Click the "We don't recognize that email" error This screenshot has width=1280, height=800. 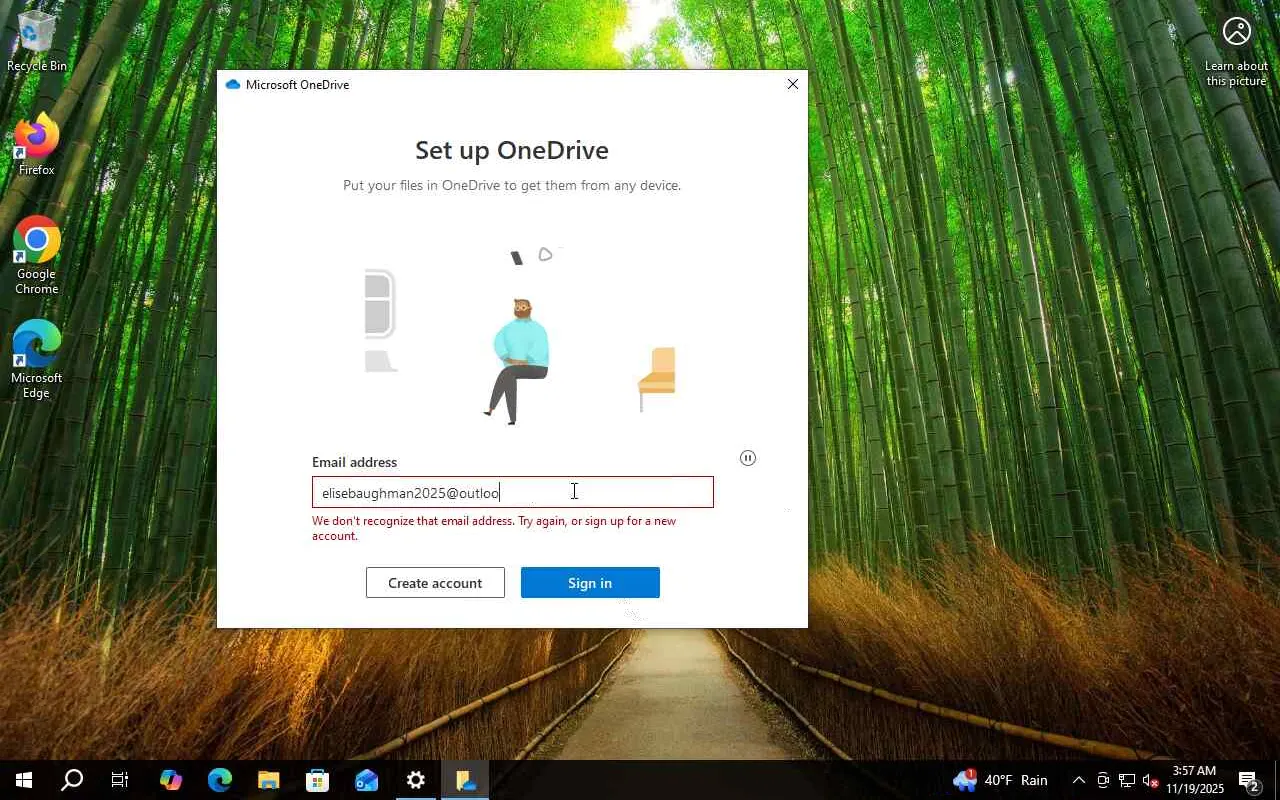click(x=494, y=528)
